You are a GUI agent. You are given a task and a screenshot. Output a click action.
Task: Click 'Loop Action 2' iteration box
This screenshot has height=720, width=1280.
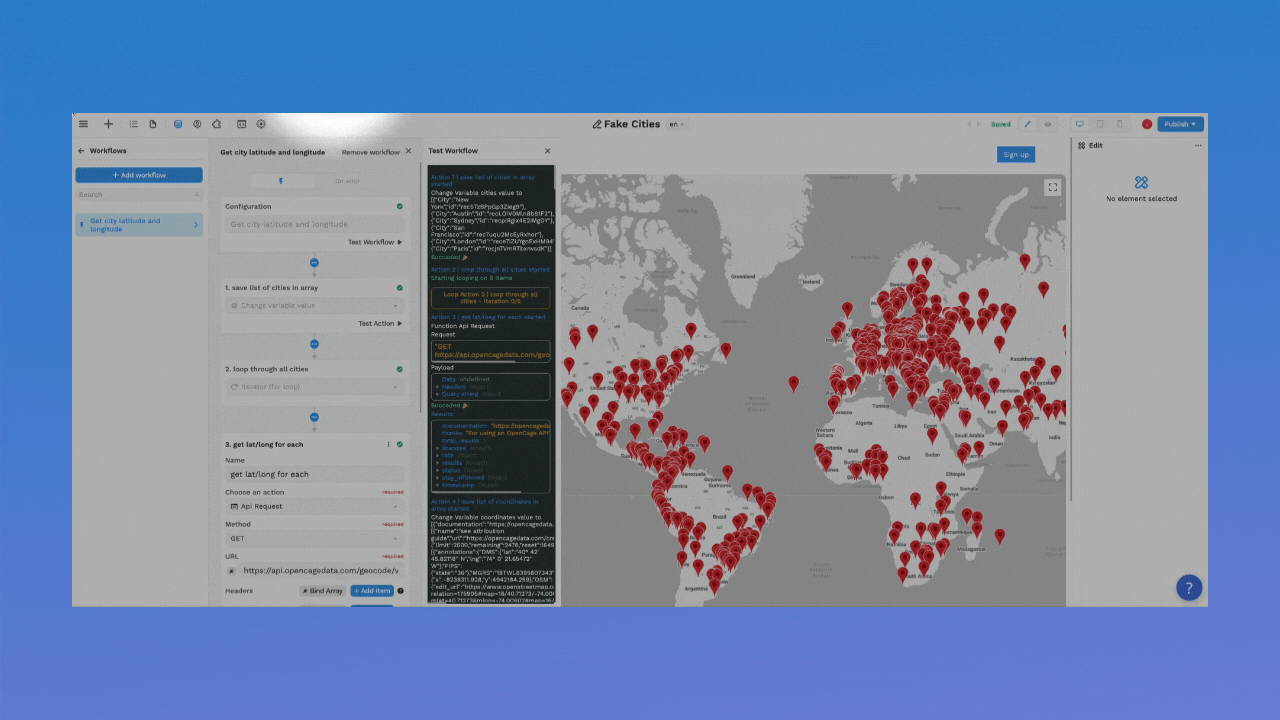coord(491,298)
